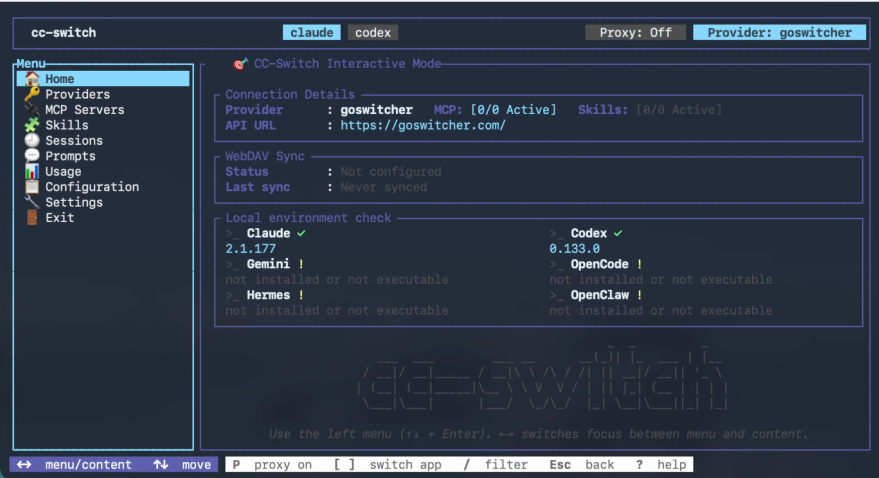Click the Skills: [0/0 Active] status
This screenshot has width=879, height=478.
(650, 110)
